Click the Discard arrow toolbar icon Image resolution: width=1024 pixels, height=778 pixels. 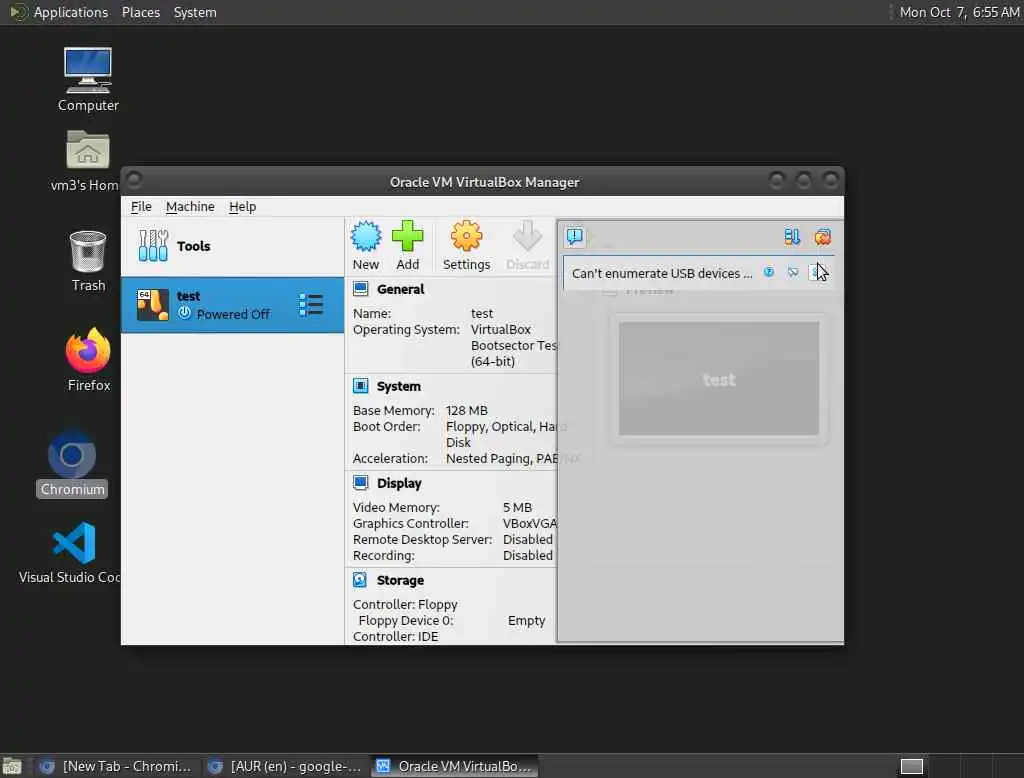527,236
